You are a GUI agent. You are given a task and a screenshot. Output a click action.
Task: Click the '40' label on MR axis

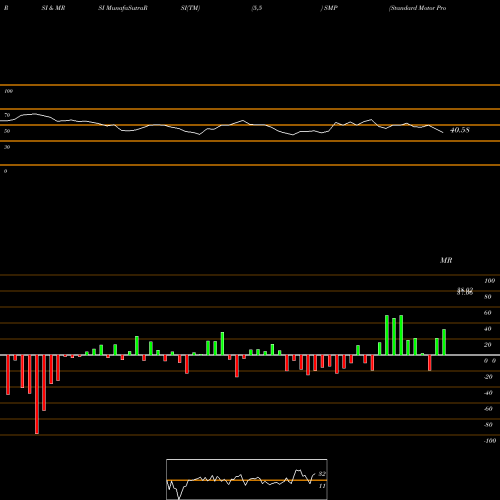pos(488,329)
